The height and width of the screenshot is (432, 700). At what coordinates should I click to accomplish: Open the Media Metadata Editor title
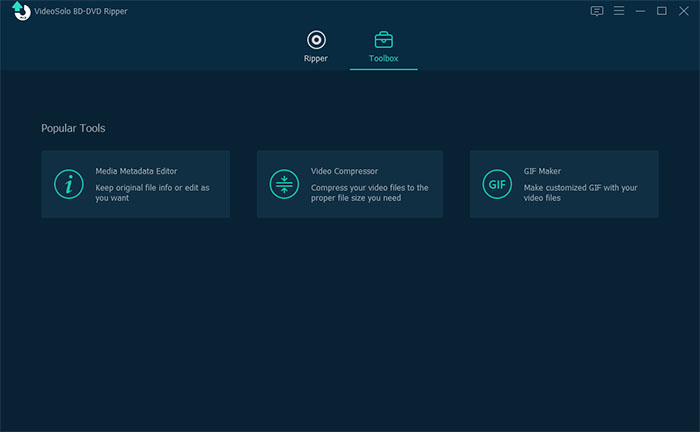coord(136,171)
